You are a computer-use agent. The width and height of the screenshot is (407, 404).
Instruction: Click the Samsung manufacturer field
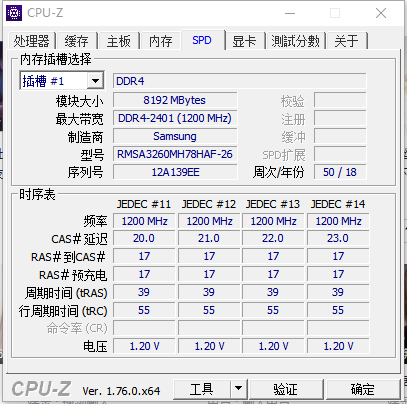[175, 136]
